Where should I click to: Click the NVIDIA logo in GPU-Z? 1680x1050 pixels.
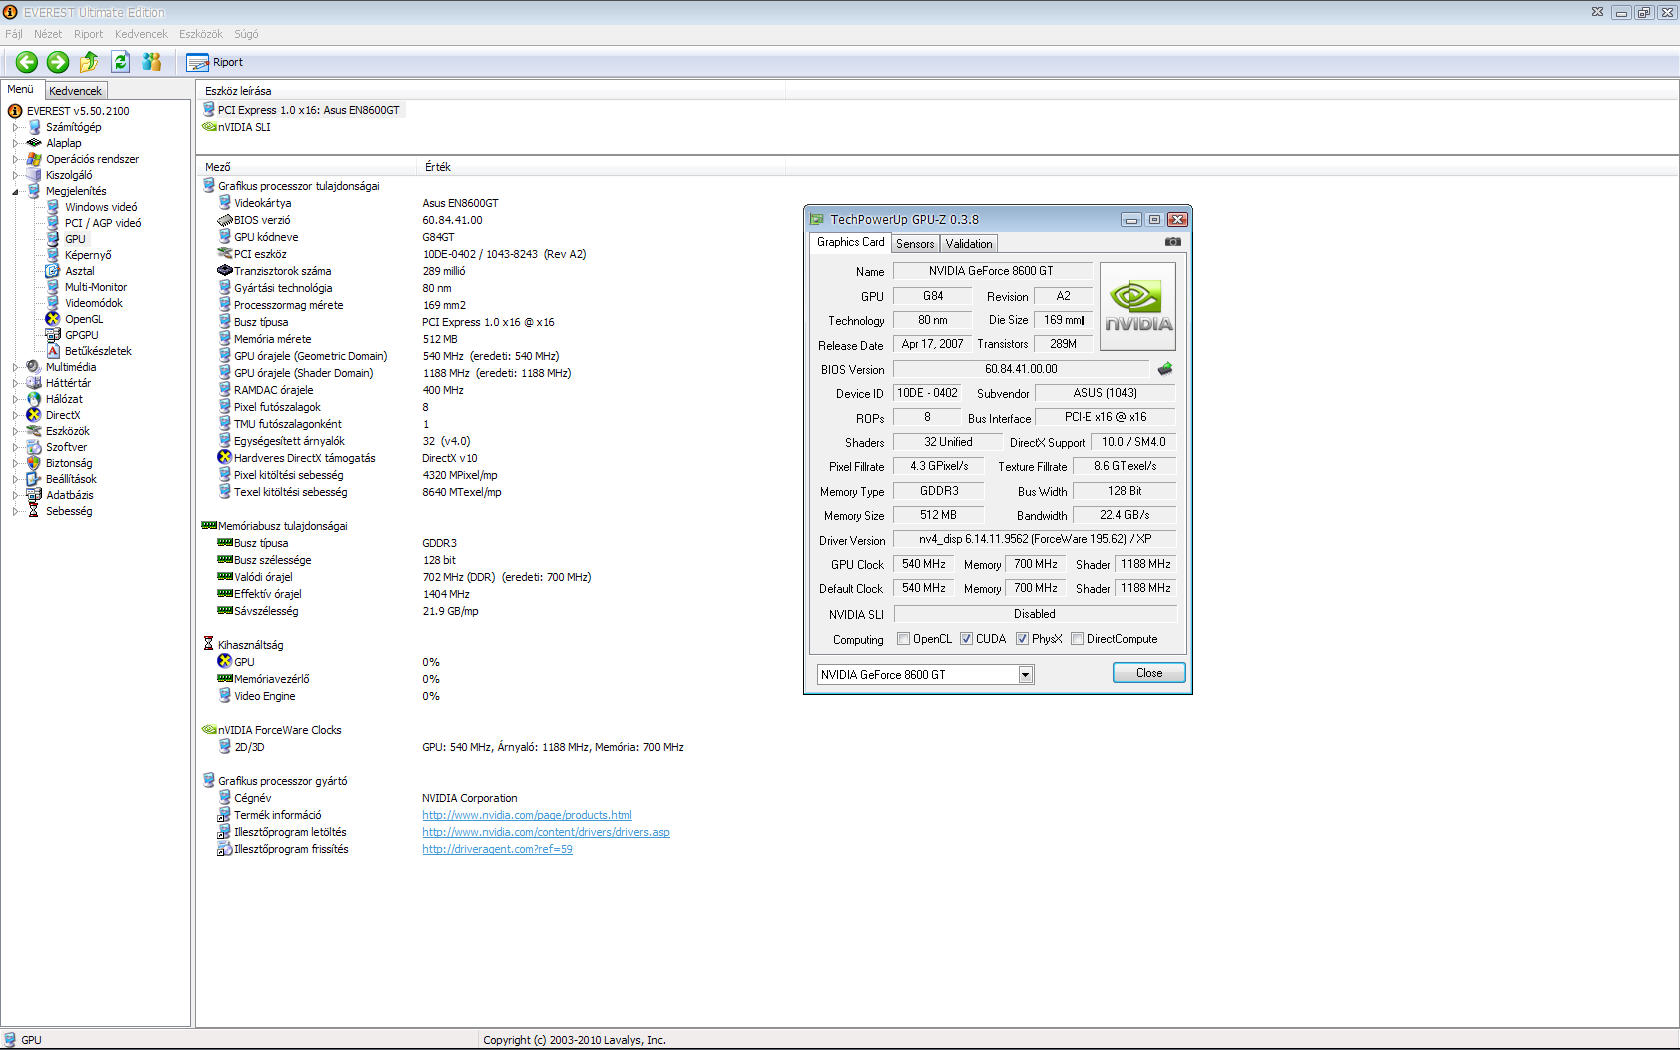(x=1138, y=306)
